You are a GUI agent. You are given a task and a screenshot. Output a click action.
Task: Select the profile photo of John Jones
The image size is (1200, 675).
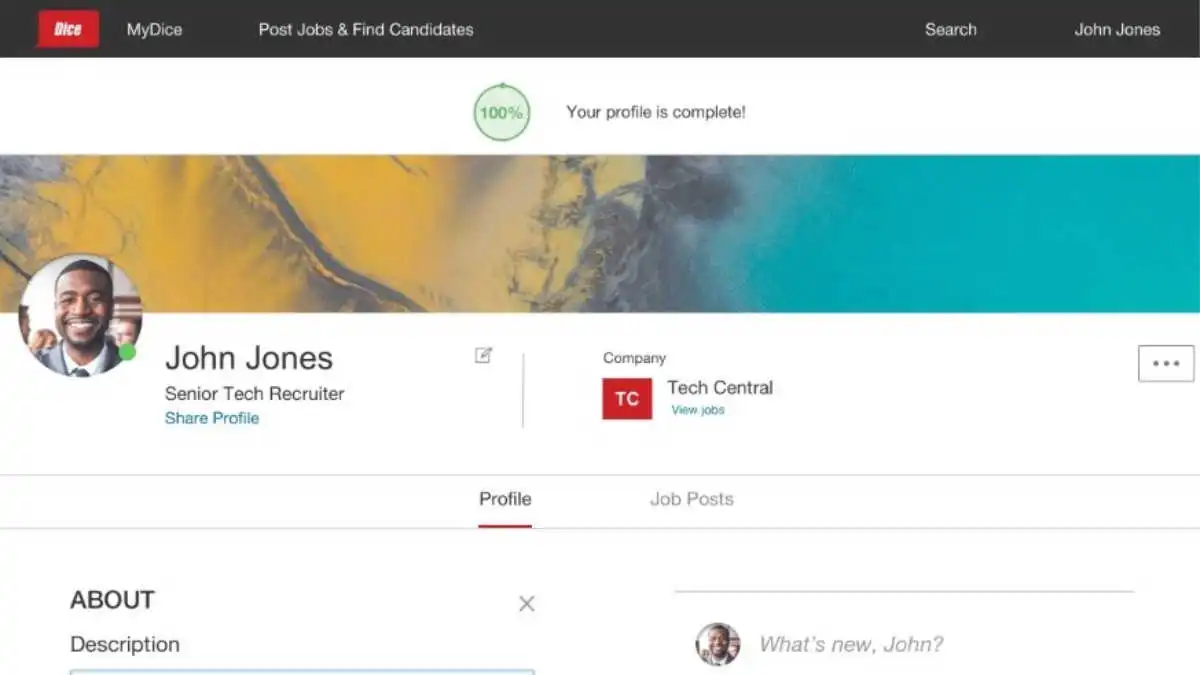[80, 312]
